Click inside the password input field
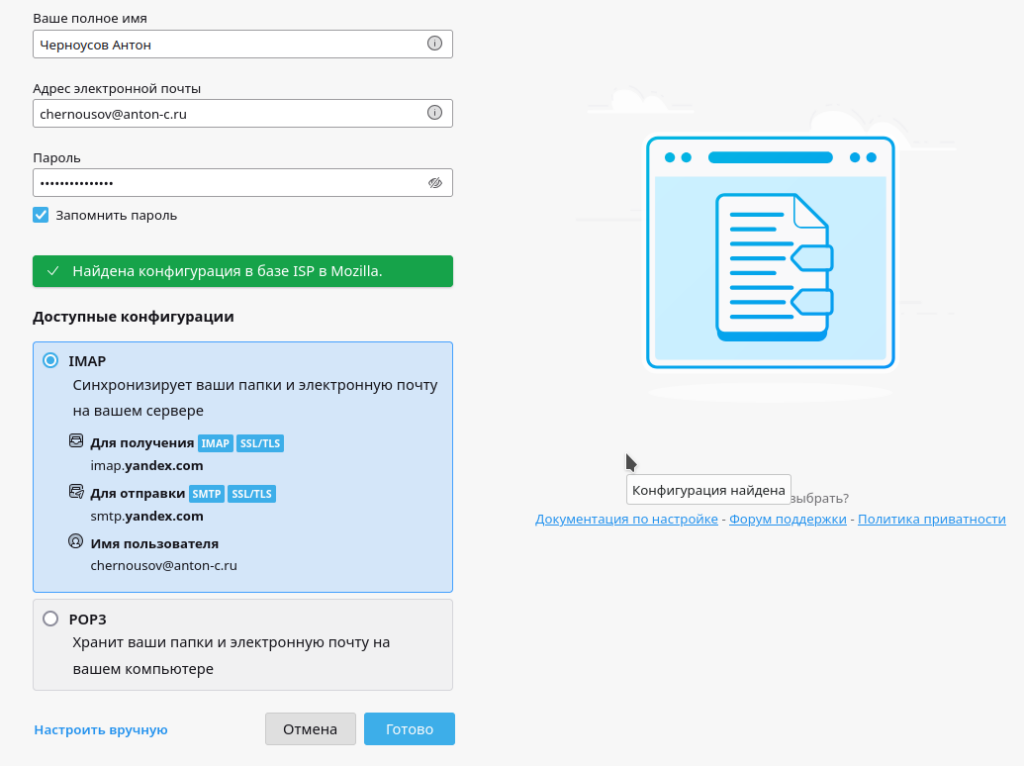This screenshot has height=766, width=1024. tap(225, 183)
